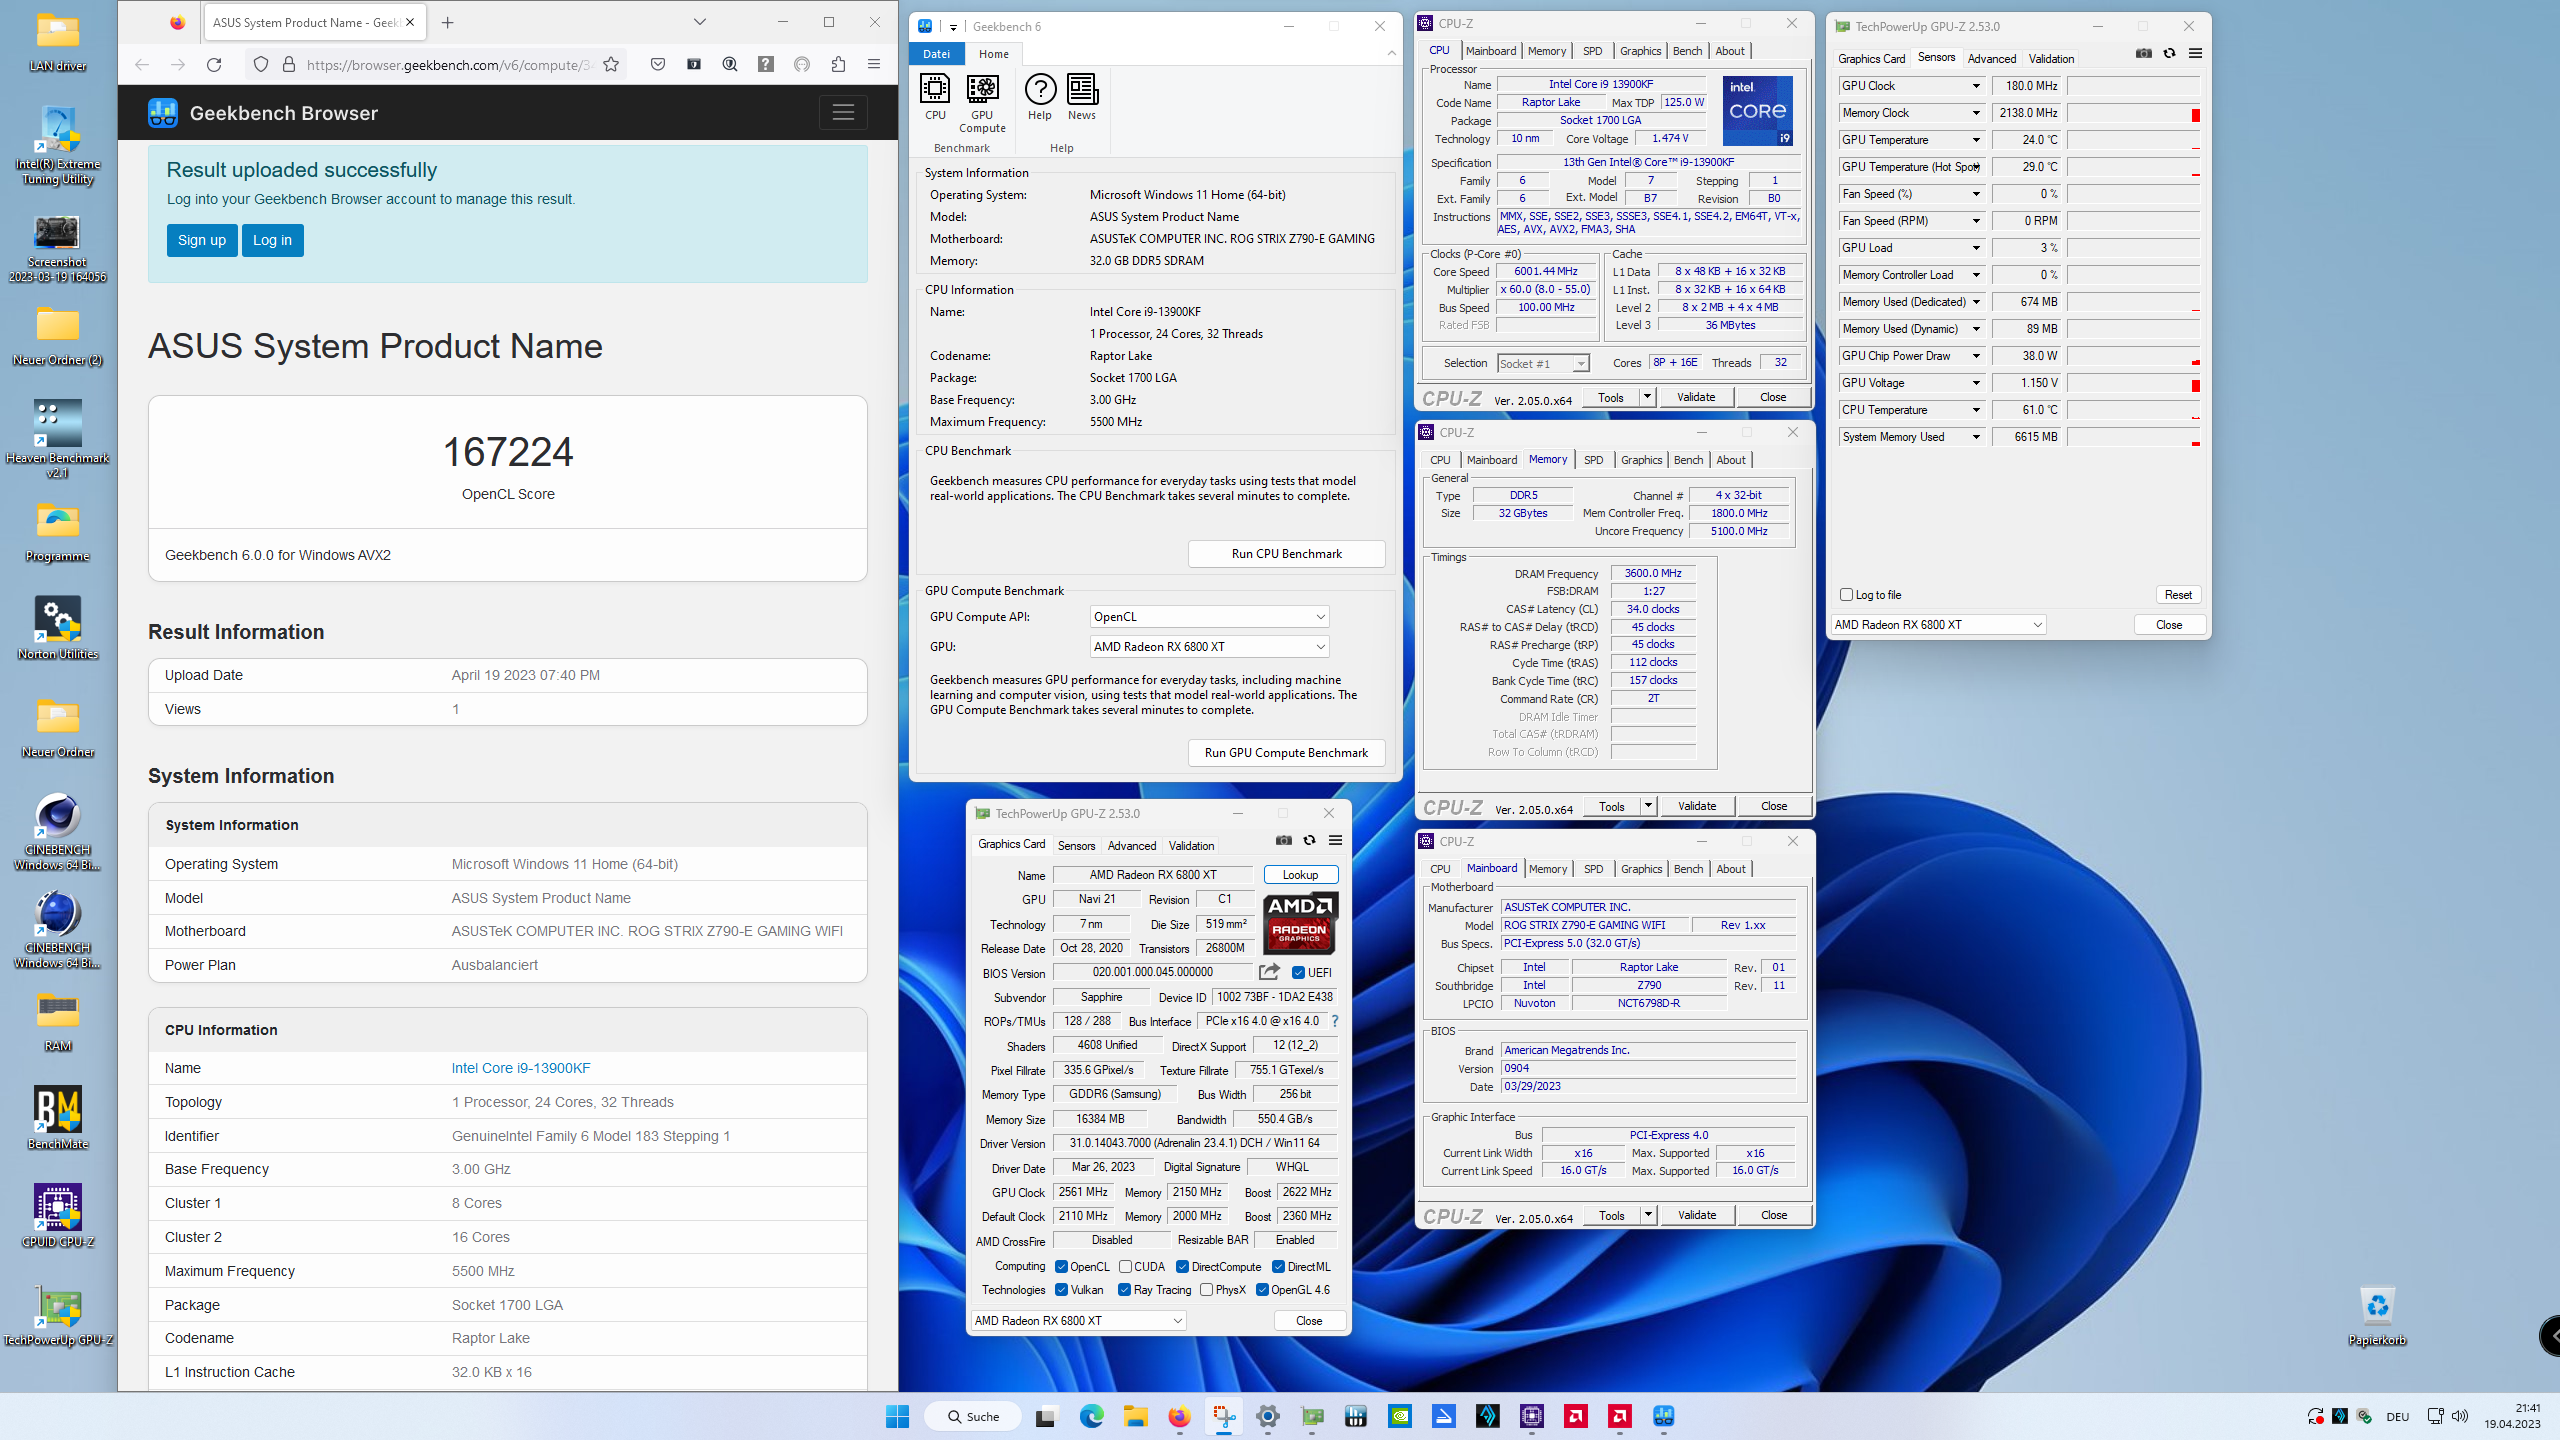Image resolution: width=2560 pixels, height=1440 pixels.
Task: Open GPU Compute icon in Geekbench ribbon
Action: point(982,103)
